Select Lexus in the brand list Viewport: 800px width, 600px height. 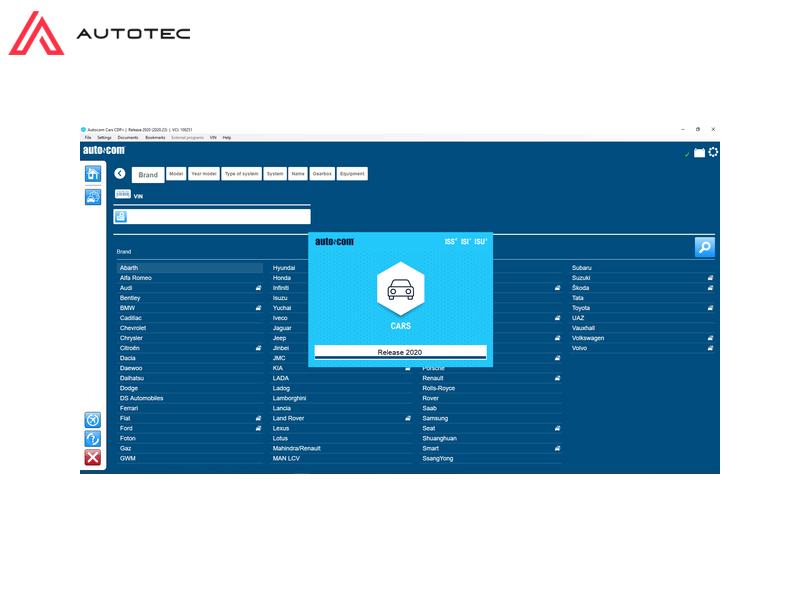[341, 428]
